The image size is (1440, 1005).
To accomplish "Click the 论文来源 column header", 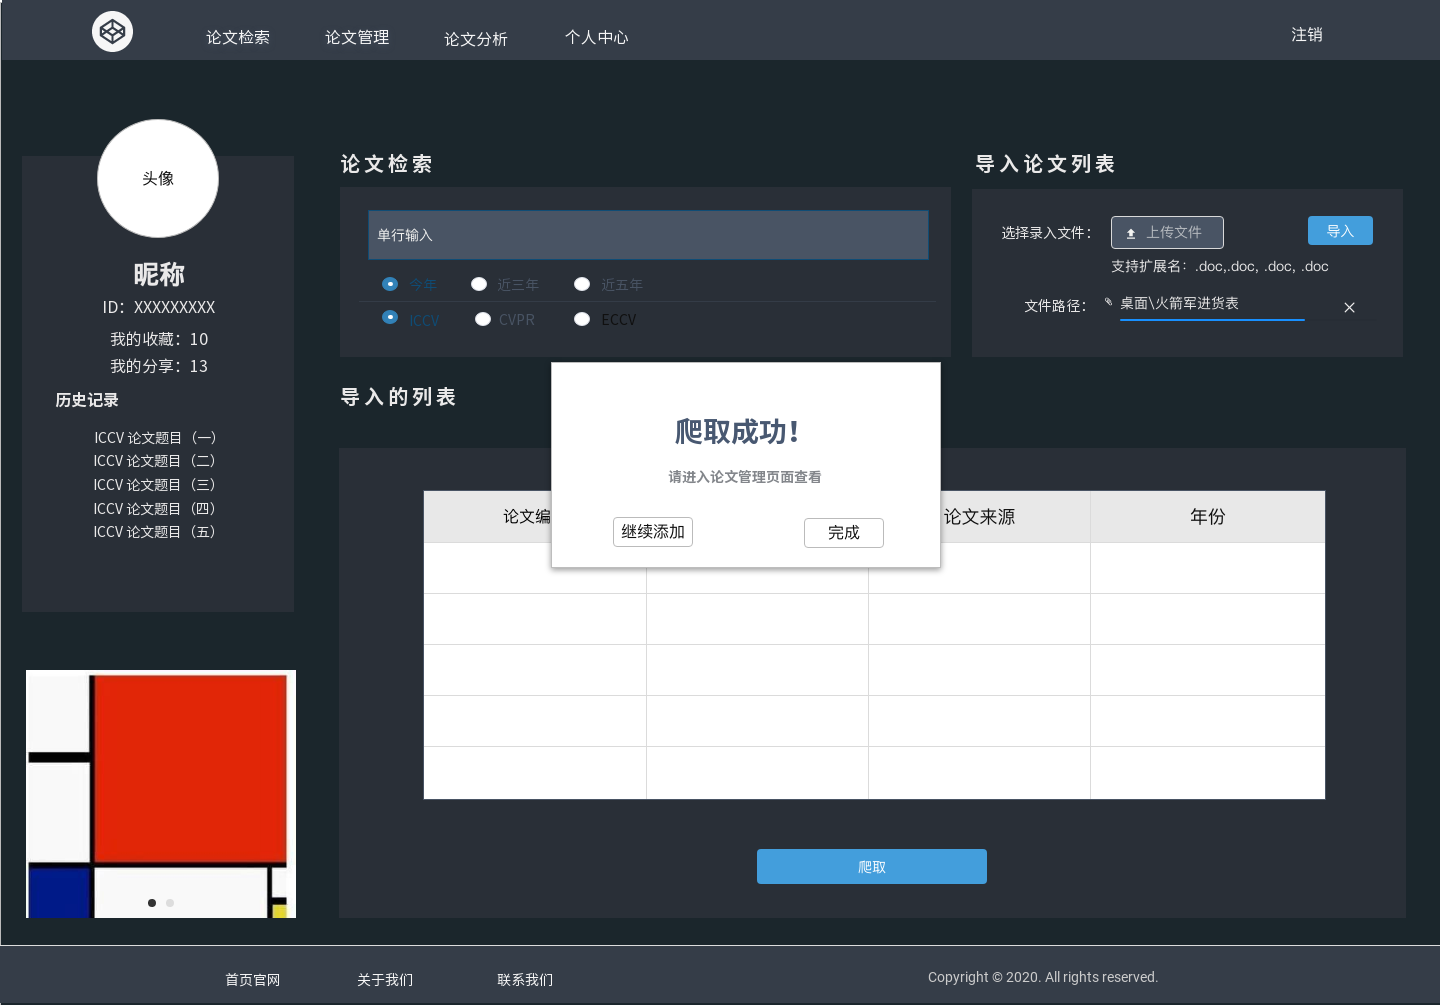I will pyautogui.click(x=979, y=517).
